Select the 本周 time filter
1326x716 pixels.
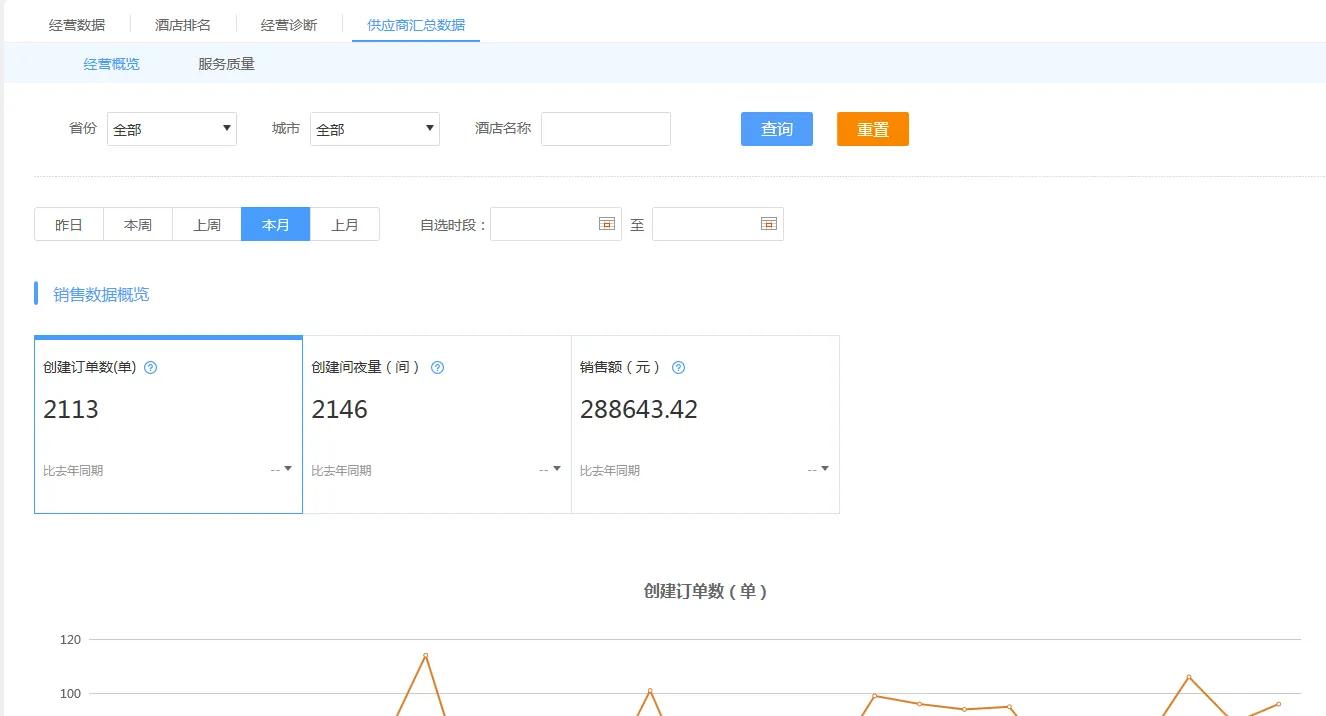pos(138,224)
